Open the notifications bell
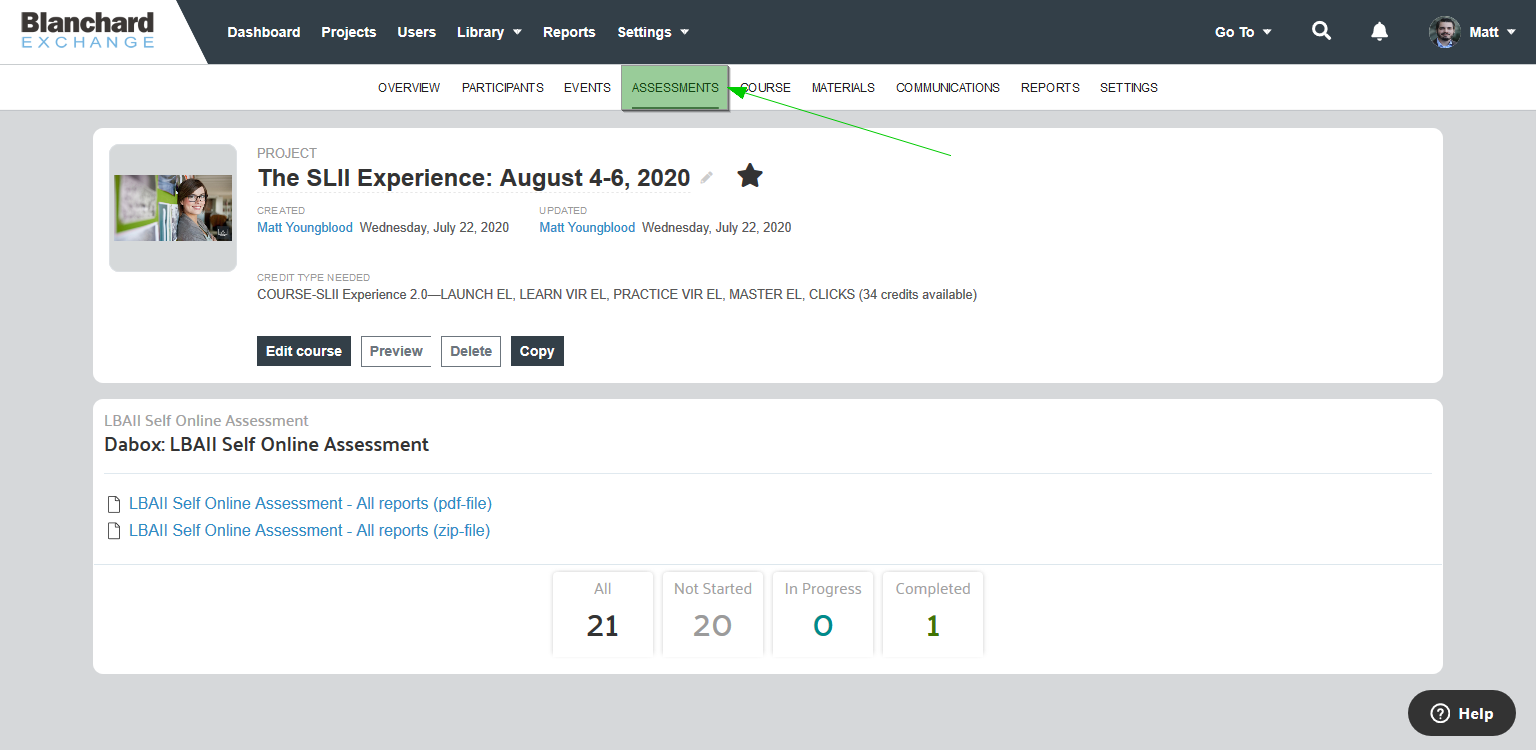 [1379, 31]
